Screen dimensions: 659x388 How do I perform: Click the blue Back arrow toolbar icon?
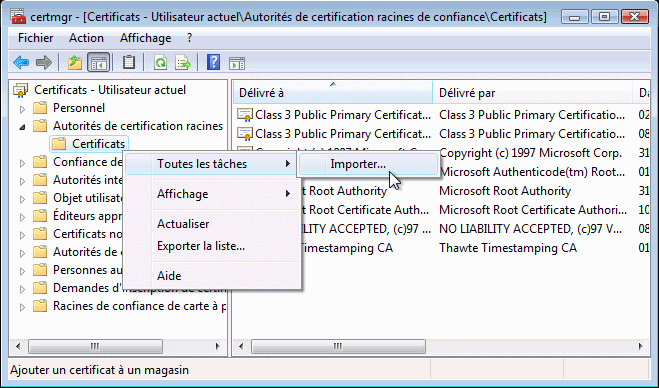tap(21, 63)
